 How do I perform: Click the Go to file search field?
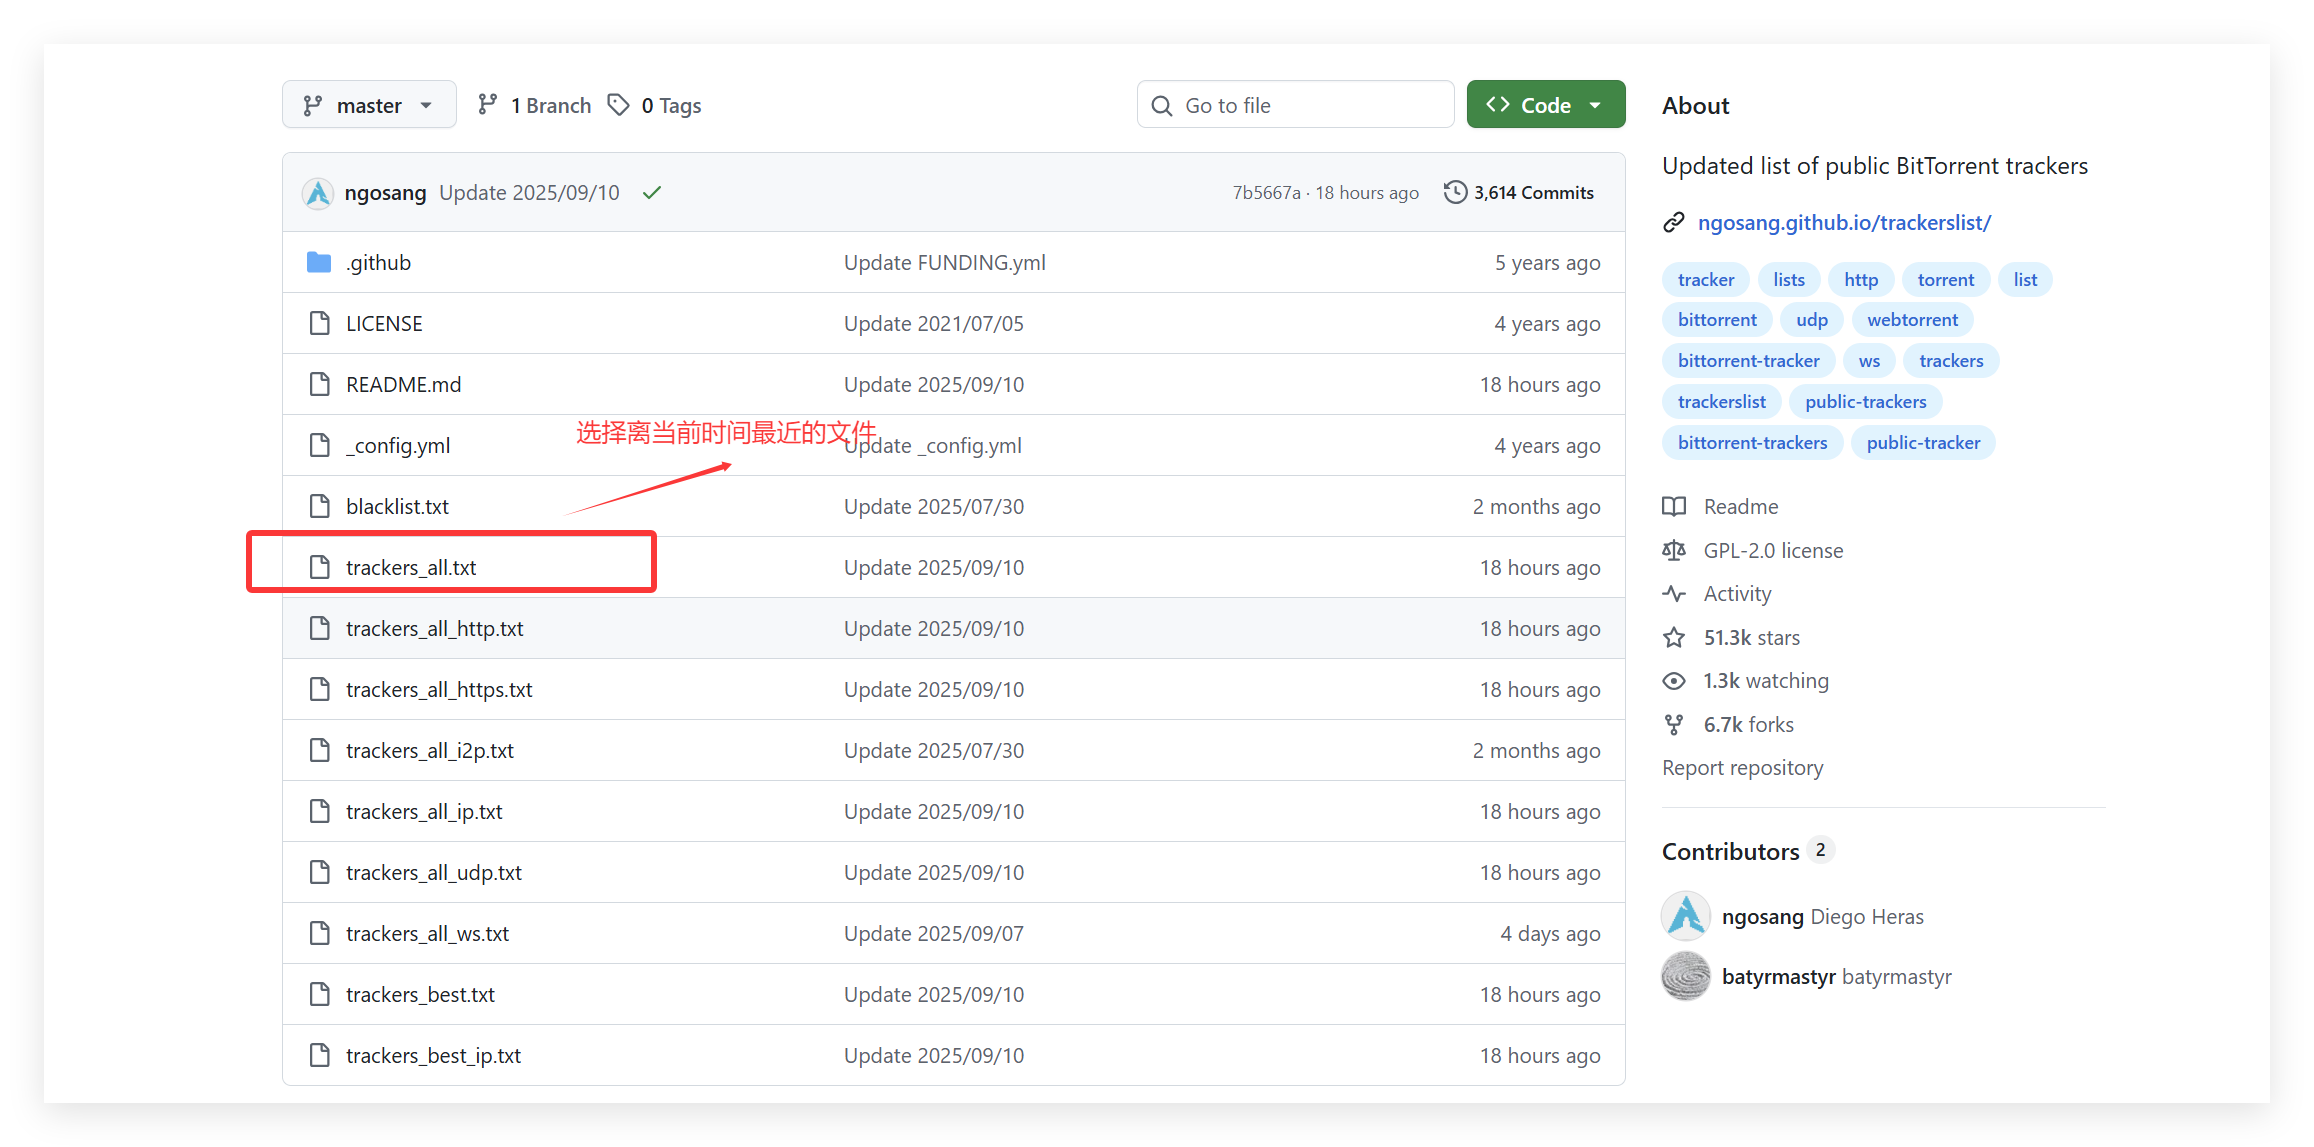click(x=1295, y=105)
